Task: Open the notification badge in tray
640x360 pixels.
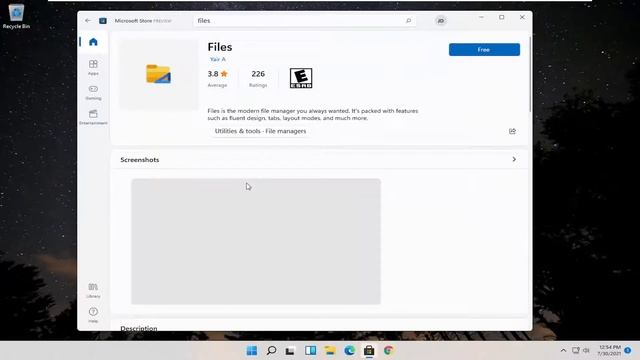Action: (628, 351)
